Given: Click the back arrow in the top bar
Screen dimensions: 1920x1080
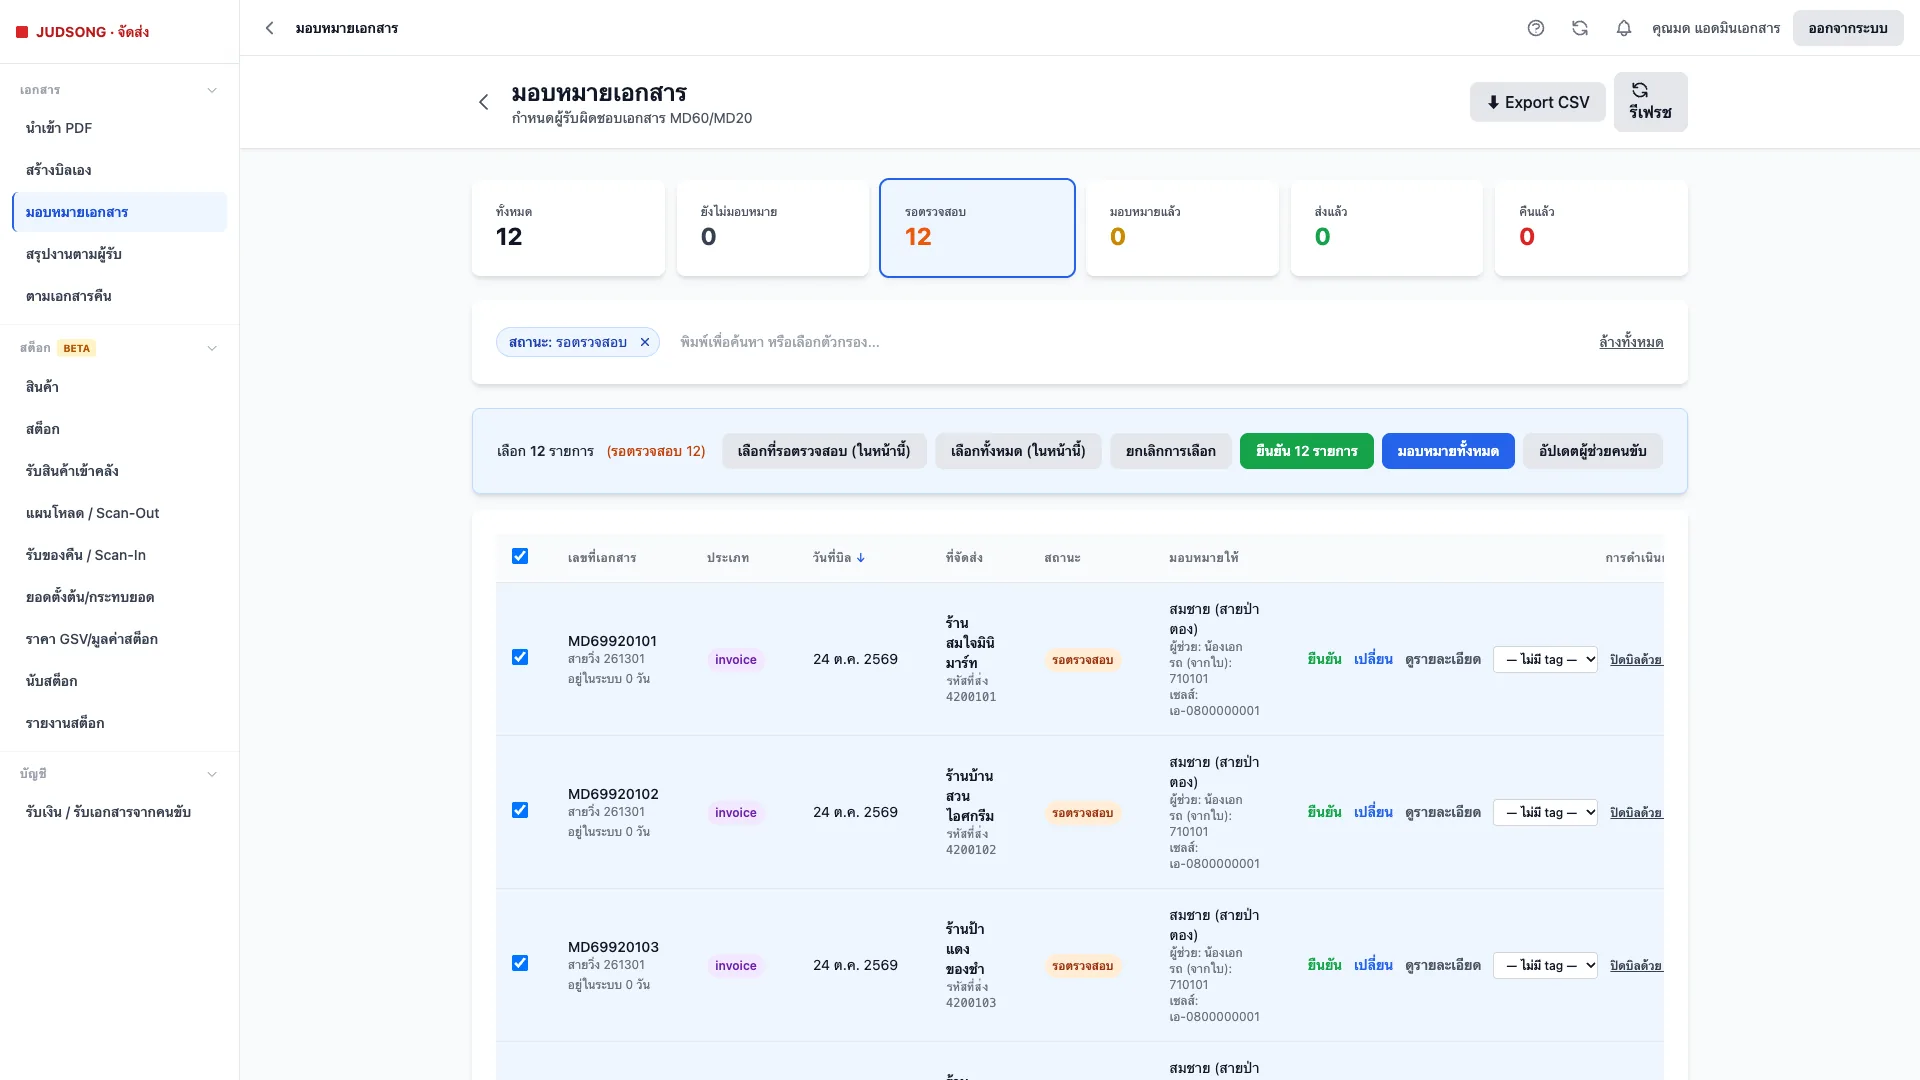Looking at the screenshot, I should (269, 28).
